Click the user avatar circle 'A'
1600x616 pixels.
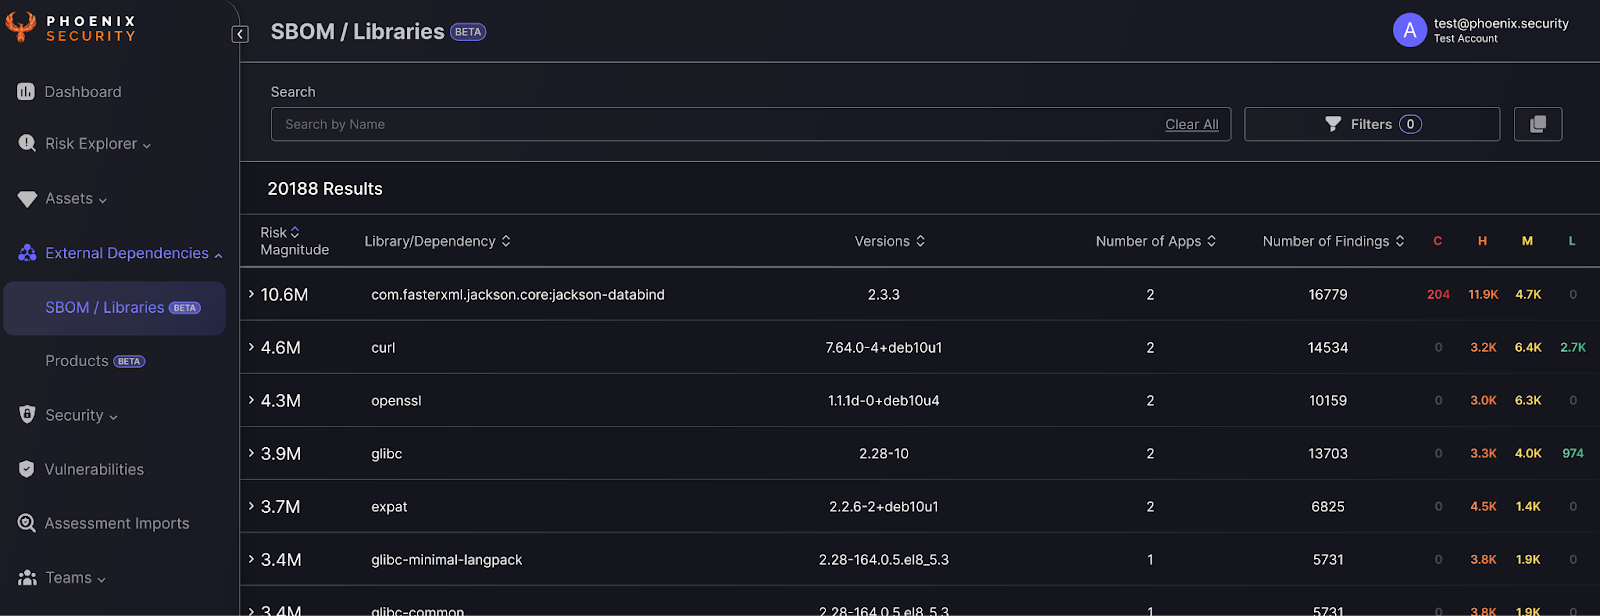pos(1410,30)
